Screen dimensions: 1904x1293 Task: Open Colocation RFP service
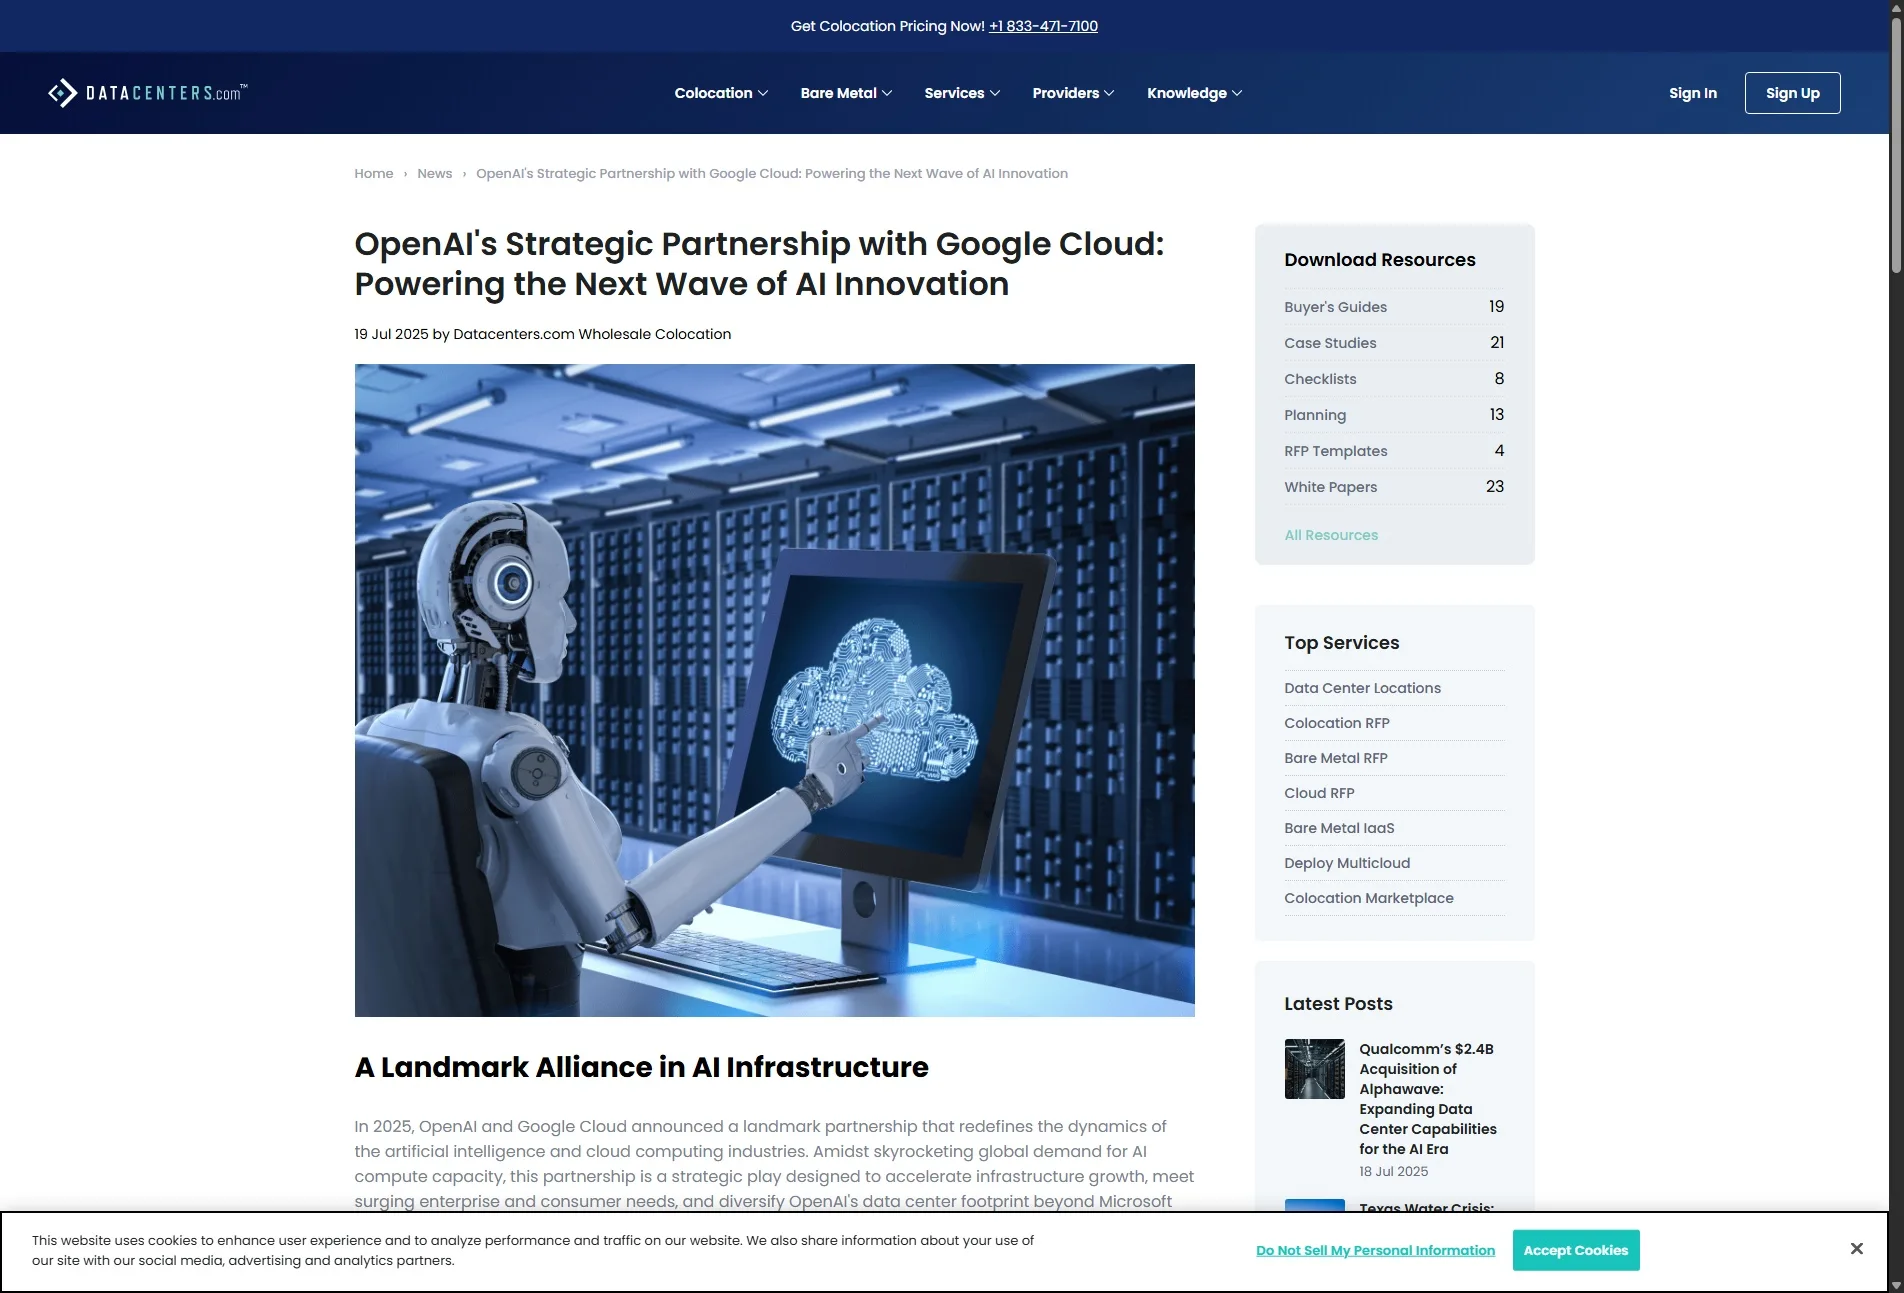coord(1336,723)
